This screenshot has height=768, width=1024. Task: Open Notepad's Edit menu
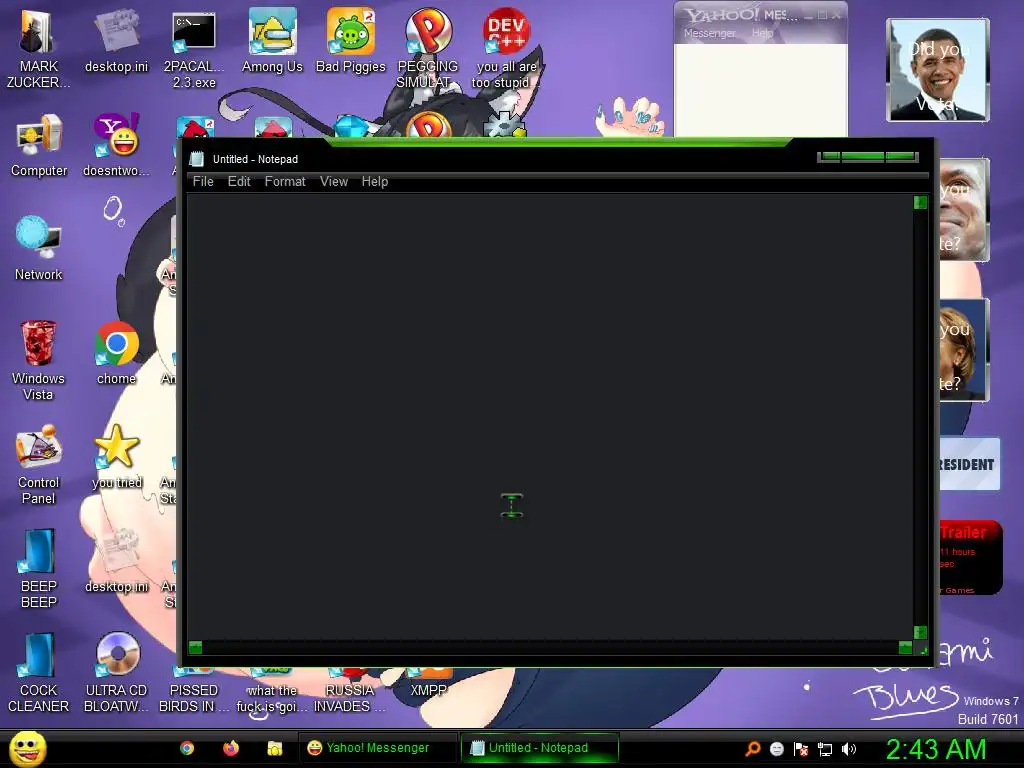239,182
